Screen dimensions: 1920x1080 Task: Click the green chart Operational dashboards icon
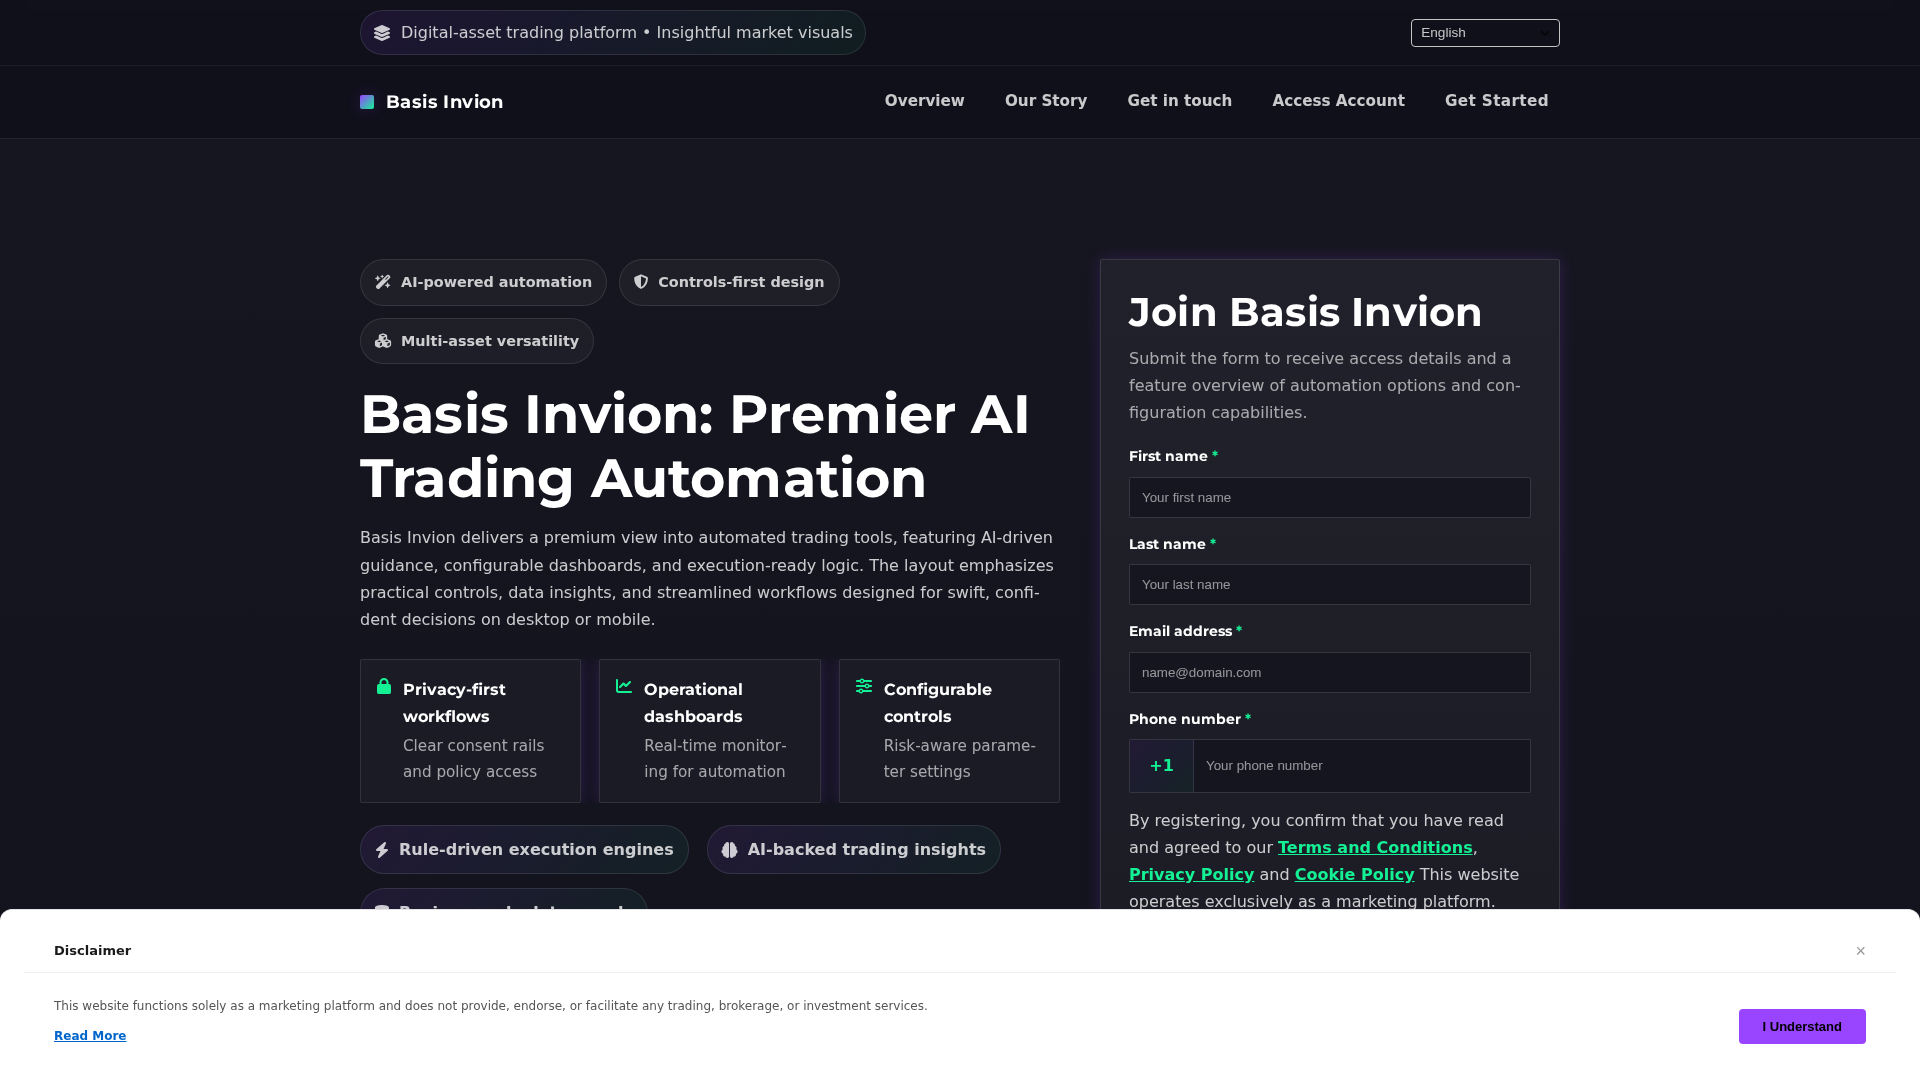624,686
